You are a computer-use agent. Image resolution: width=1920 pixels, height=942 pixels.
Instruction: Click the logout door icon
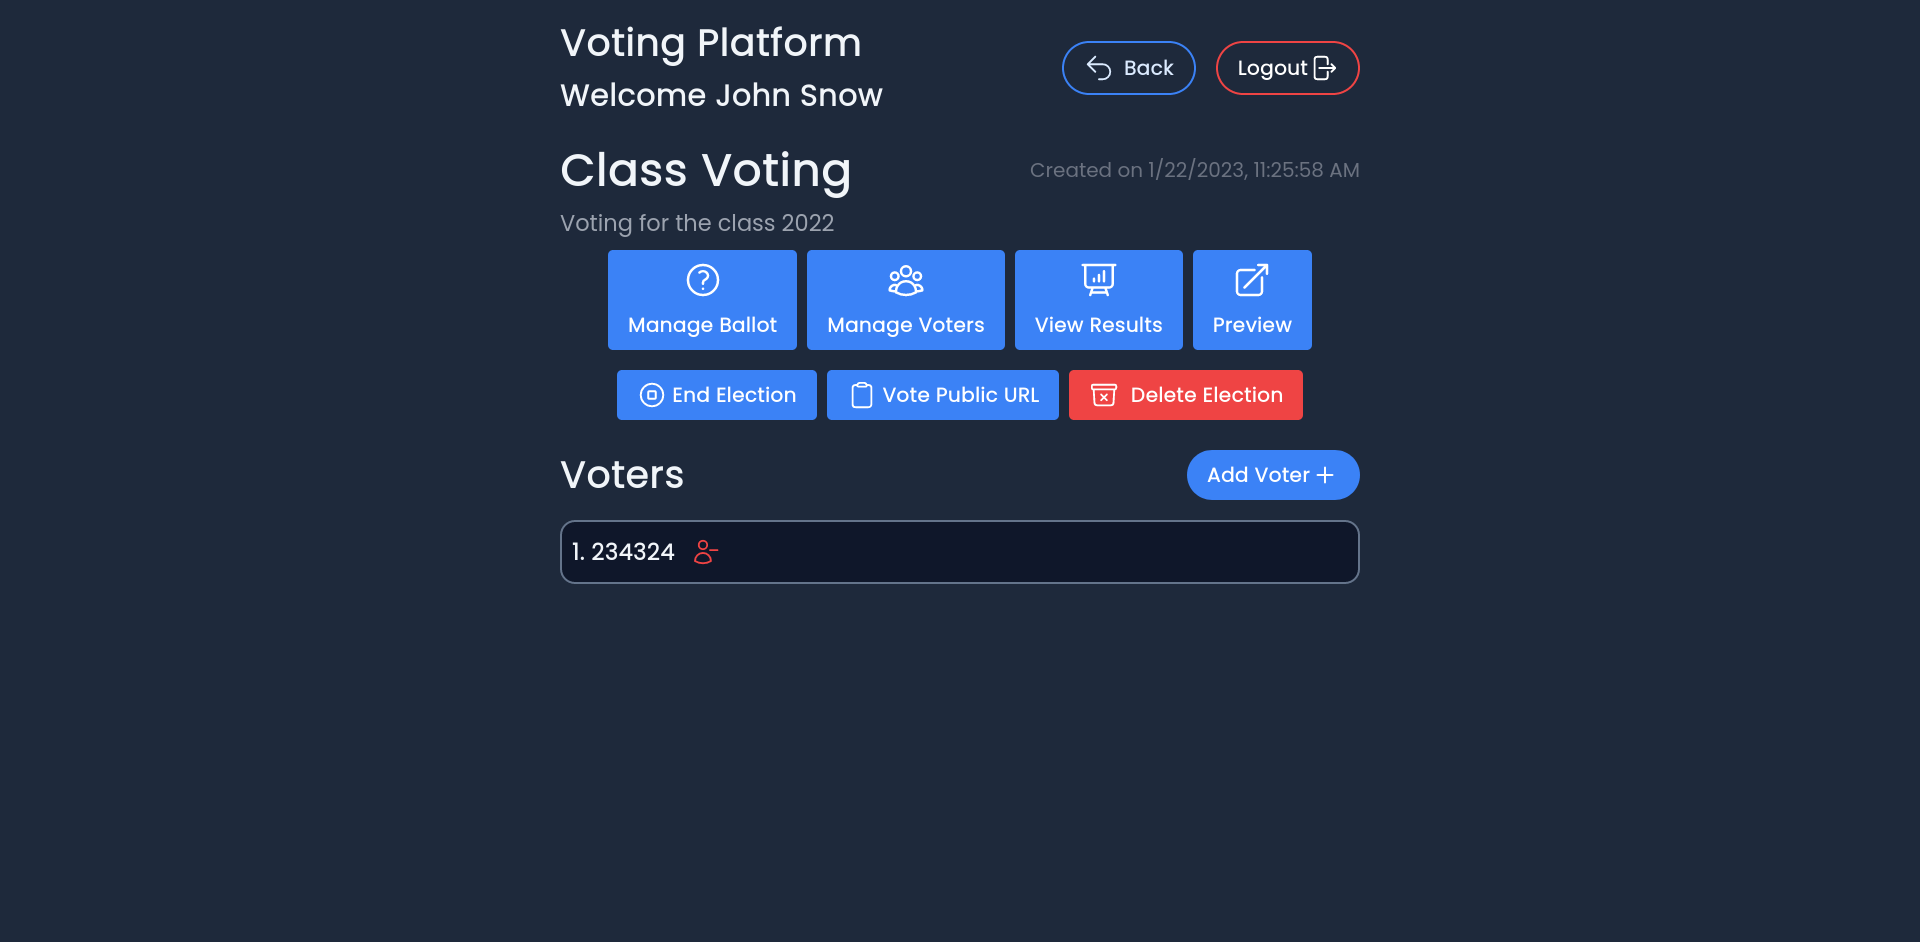(1327, 67)
